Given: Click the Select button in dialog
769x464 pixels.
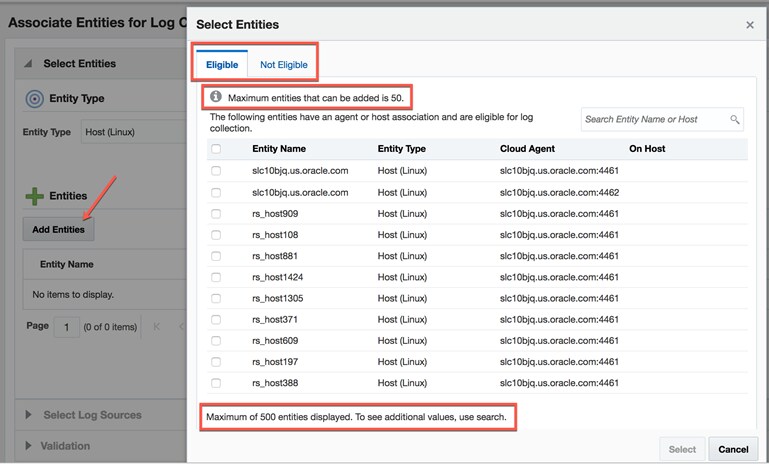Looking at the screenshot, I should [682, 449].
